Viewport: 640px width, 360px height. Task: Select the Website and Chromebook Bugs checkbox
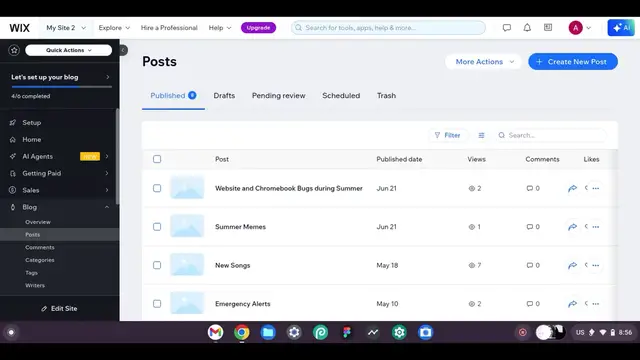tap(157, 188)
